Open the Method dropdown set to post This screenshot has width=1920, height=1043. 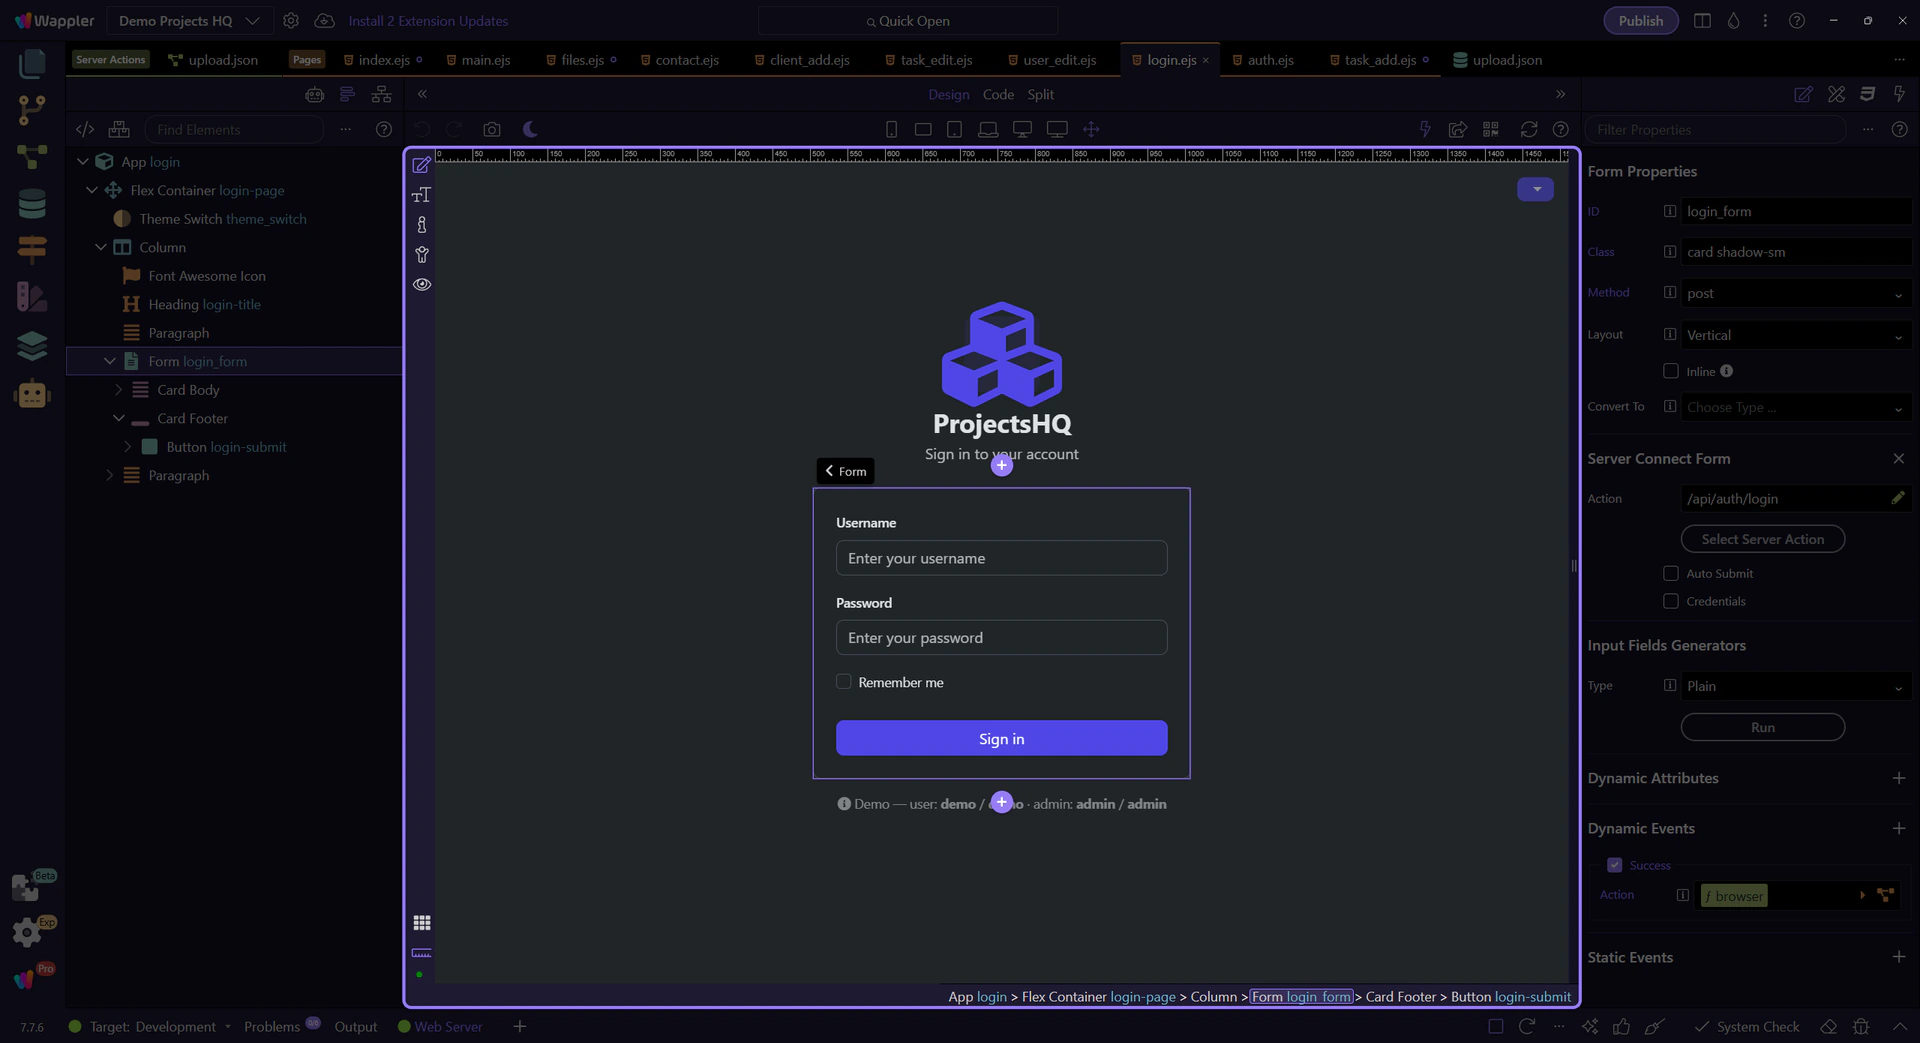1795,293
